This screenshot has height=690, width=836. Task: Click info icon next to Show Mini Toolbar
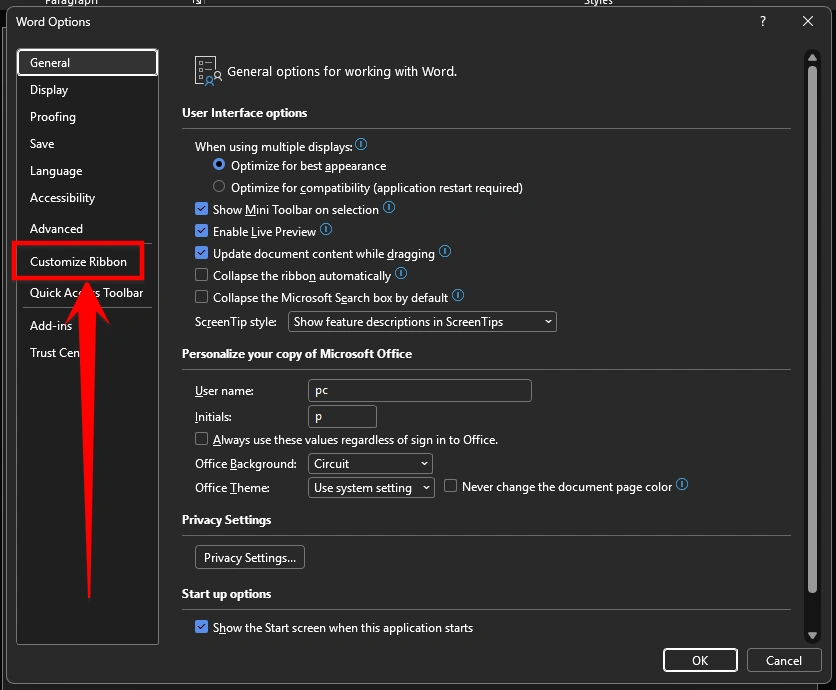389,207
